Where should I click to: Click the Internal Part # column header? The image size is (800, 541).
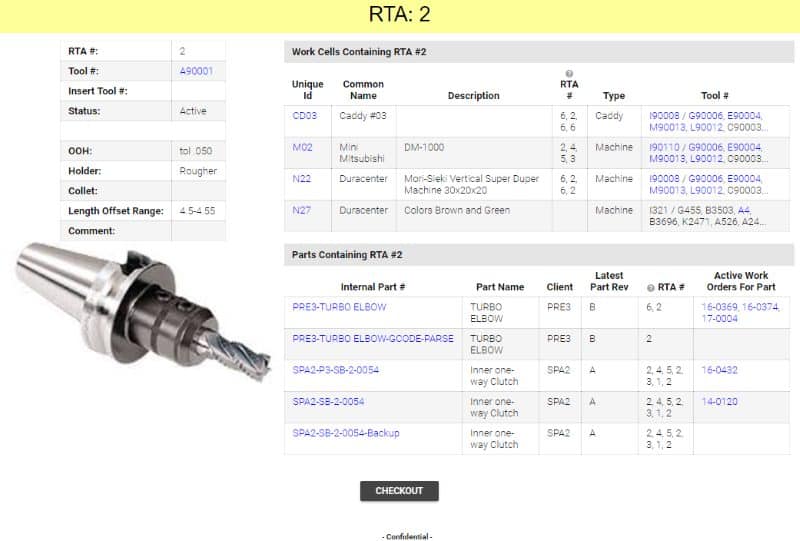(373, 287)
